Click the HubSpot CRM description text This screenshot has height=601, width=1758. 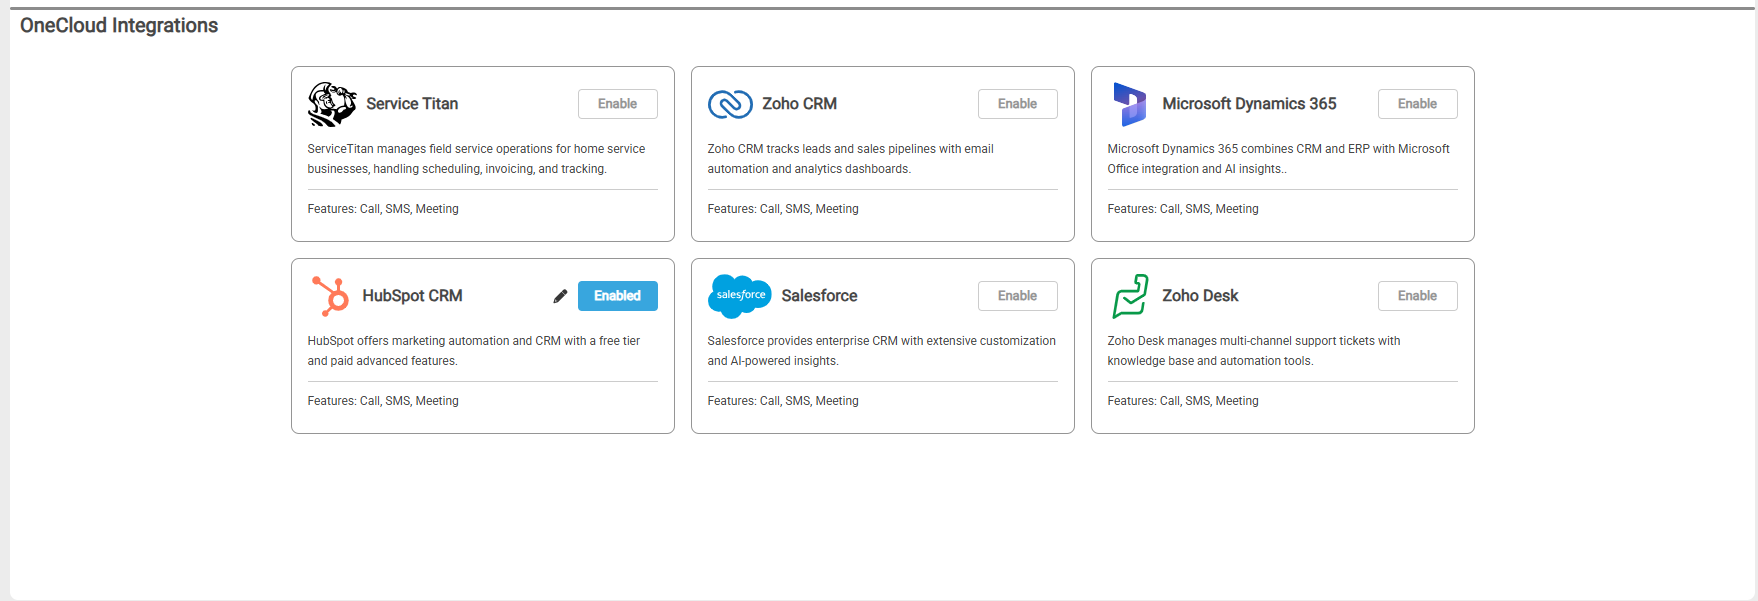pyautogui.click(x=473, y=351)
